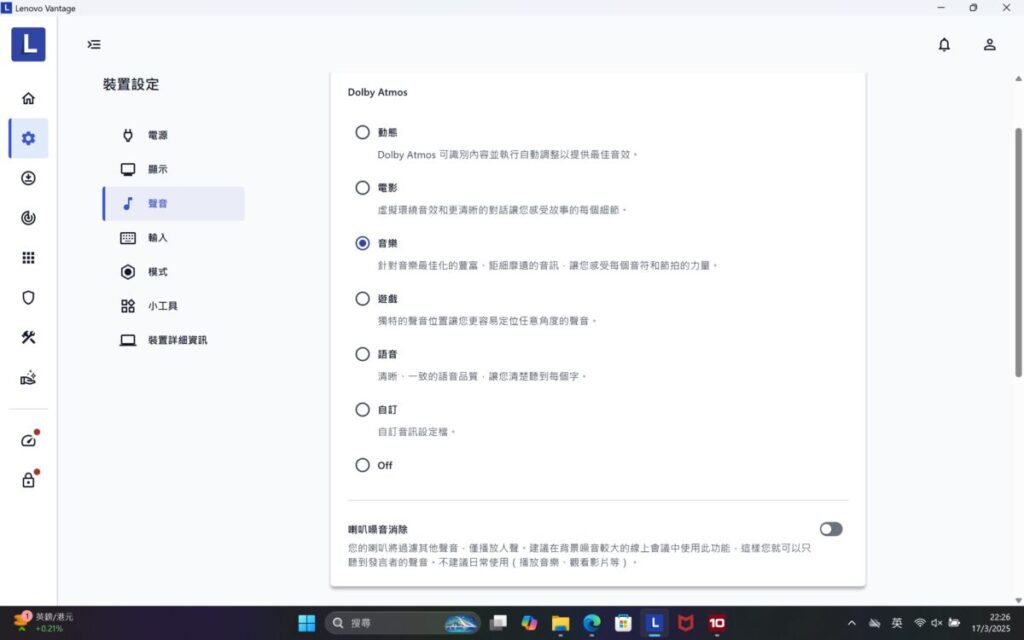The height and width of the screenshot is (640, 1024).
Task: Toggle the 喇叭噪音消除 switch
Action: click(831, 529)
